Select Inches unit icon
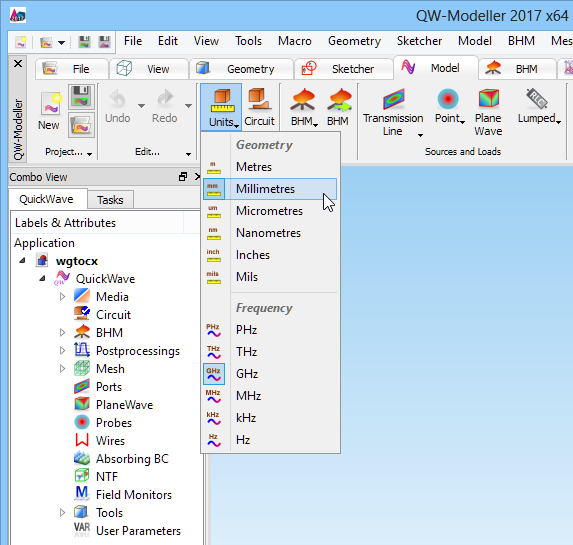 214,255
